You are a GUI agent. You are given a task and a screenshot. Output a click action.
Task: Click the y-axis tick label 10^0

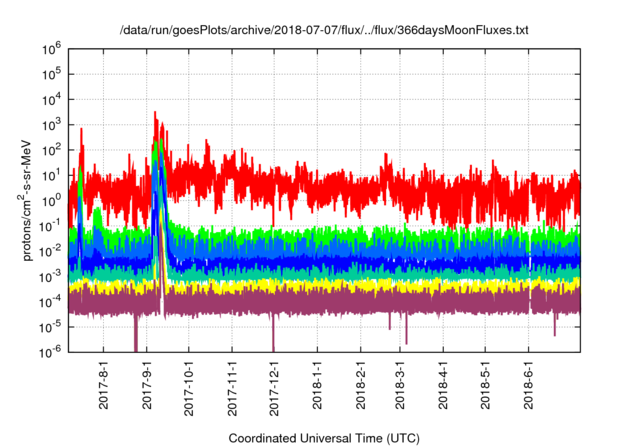pyautogui.click(x=52, y=199)
